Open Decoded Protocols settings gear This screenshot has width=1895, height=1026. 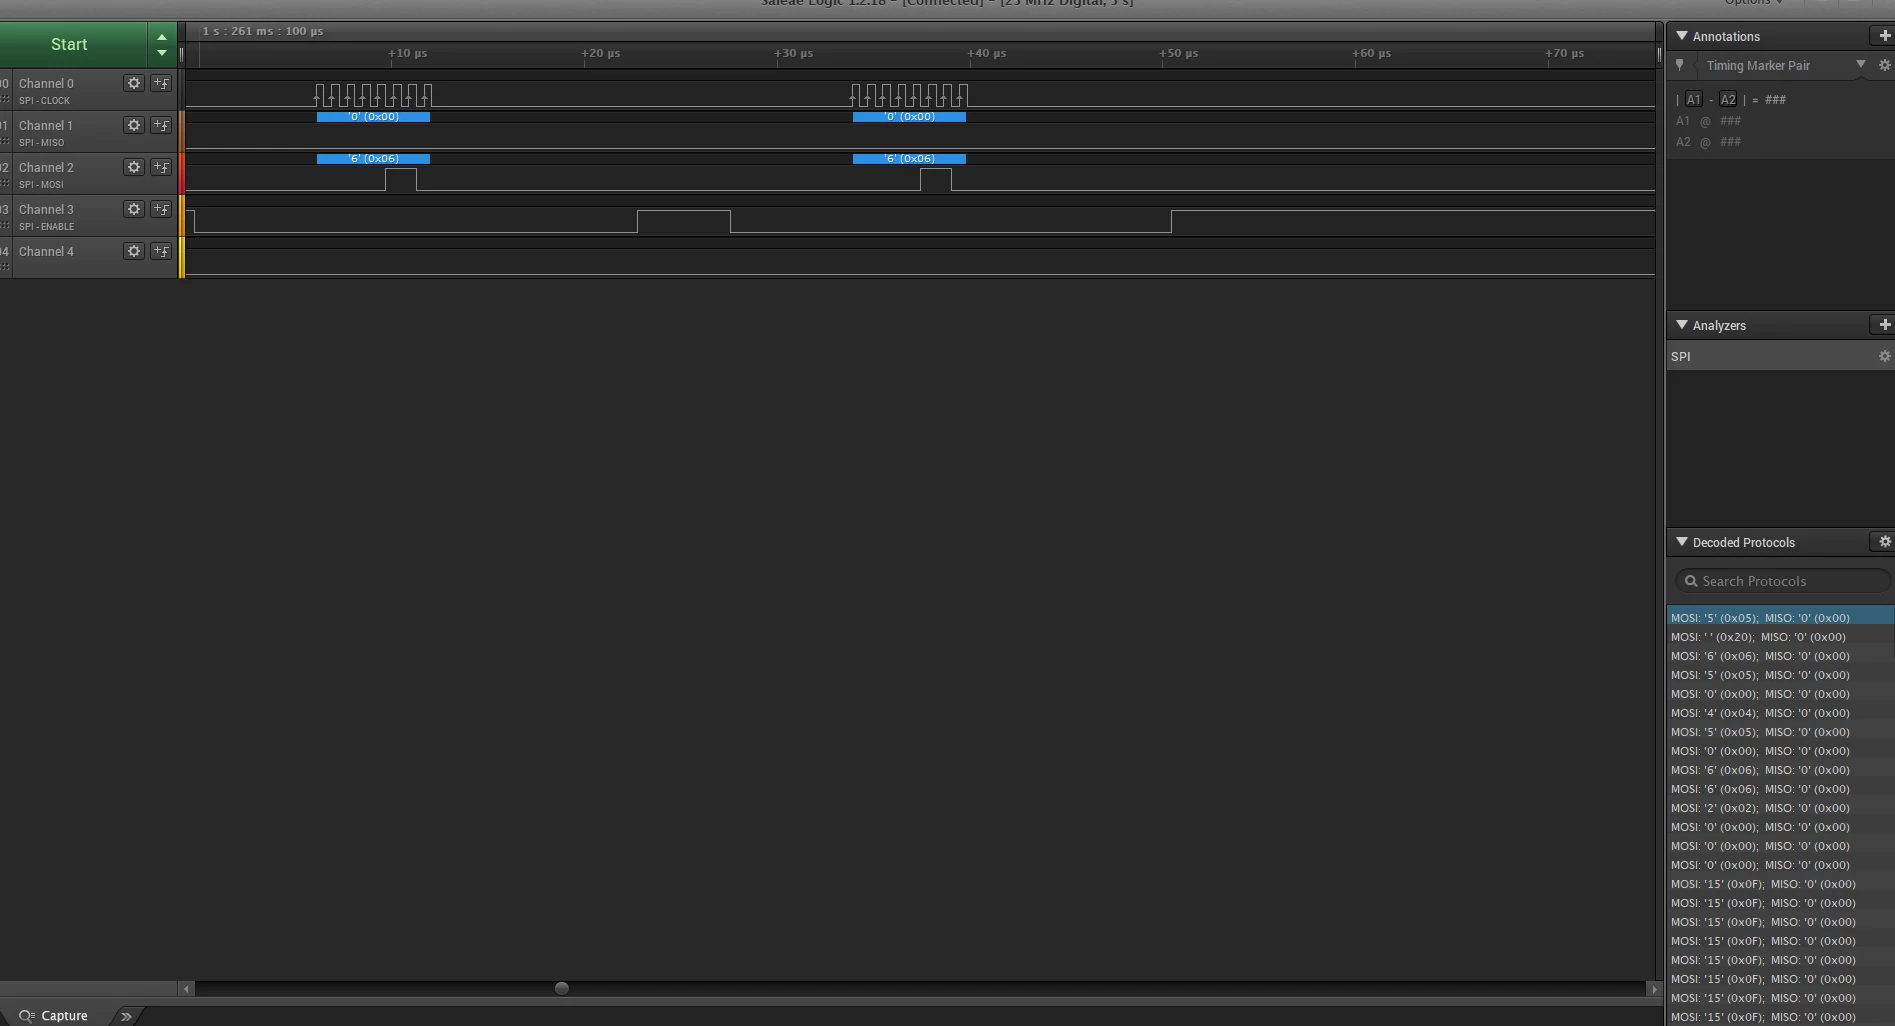point(1884,542)
